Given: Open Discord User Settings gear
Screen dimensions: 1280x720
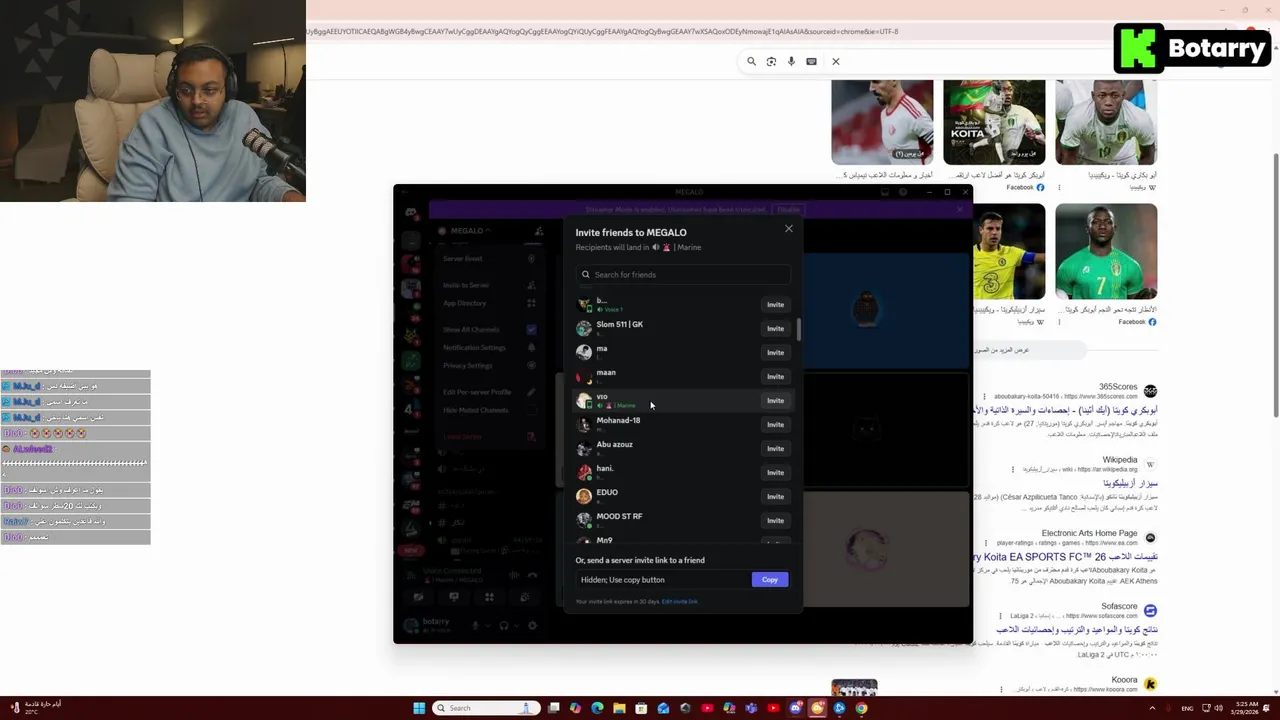Looking at the screenshot, I should point(532,626).
